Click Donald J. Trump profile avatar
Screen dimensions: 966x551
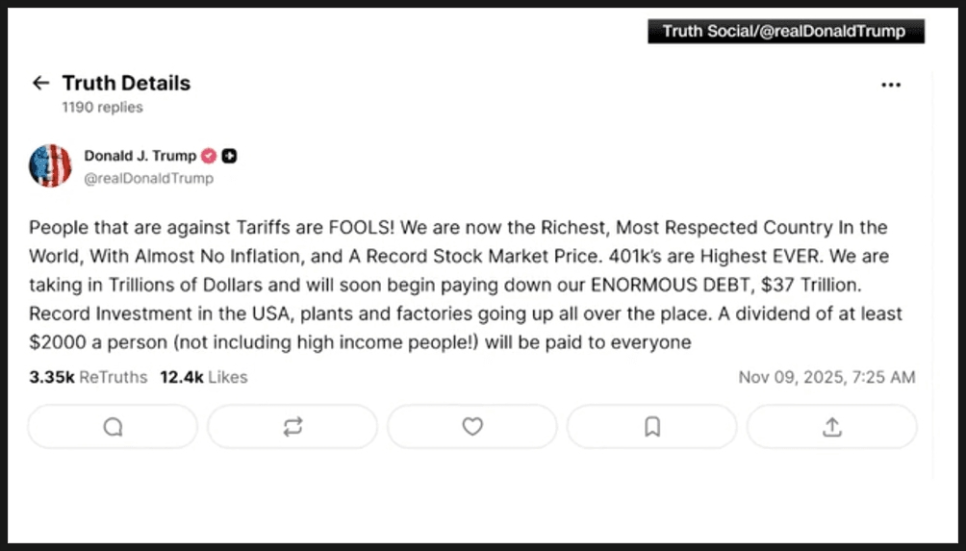(x=50, y=166)
